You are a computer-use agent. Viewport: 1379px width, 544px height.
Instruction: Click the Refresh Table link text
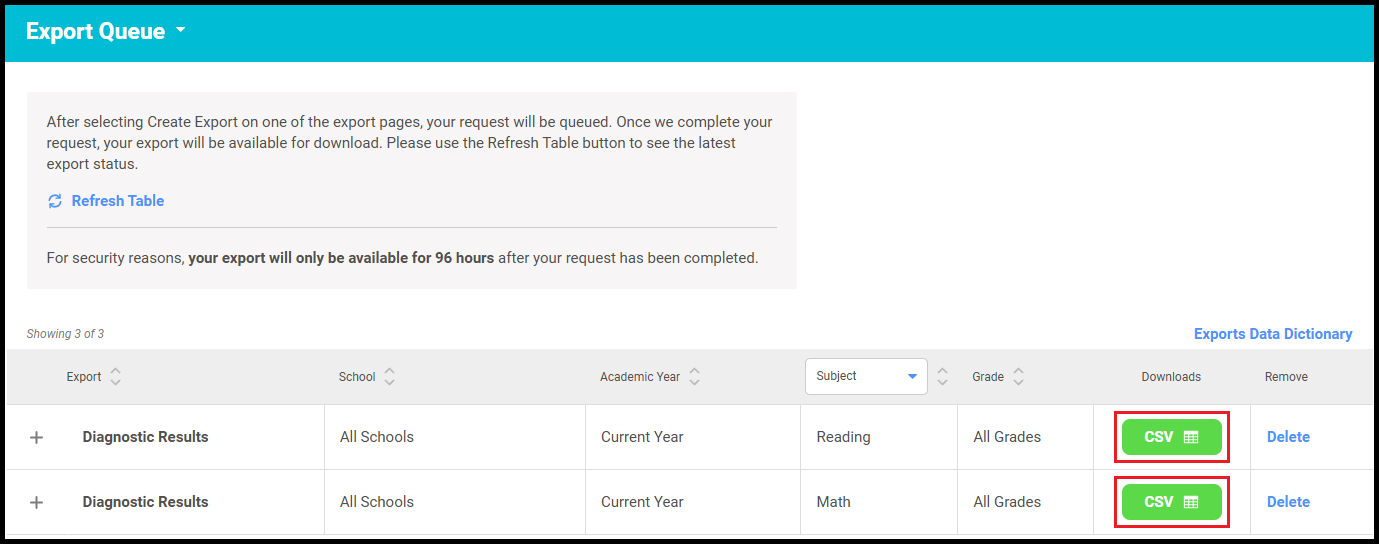[118, 201]
